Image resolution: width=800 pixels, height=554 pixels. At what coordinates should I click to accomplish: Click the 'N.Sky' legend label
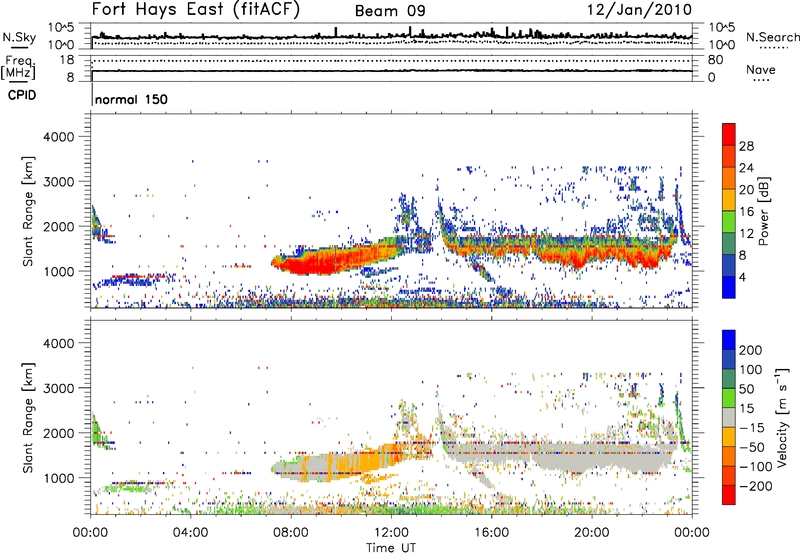(19, 37)
